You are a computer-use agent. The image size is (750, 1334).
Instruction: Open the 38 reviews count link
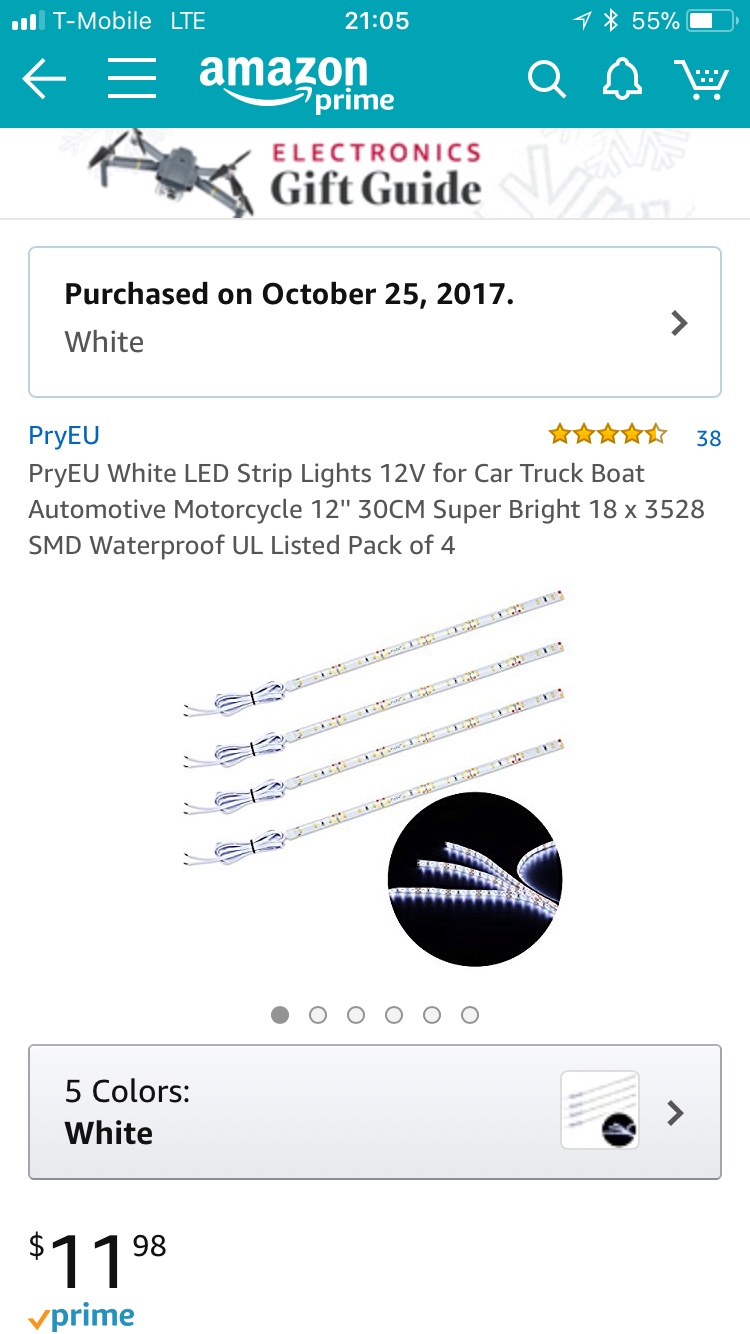coord(709,438)
